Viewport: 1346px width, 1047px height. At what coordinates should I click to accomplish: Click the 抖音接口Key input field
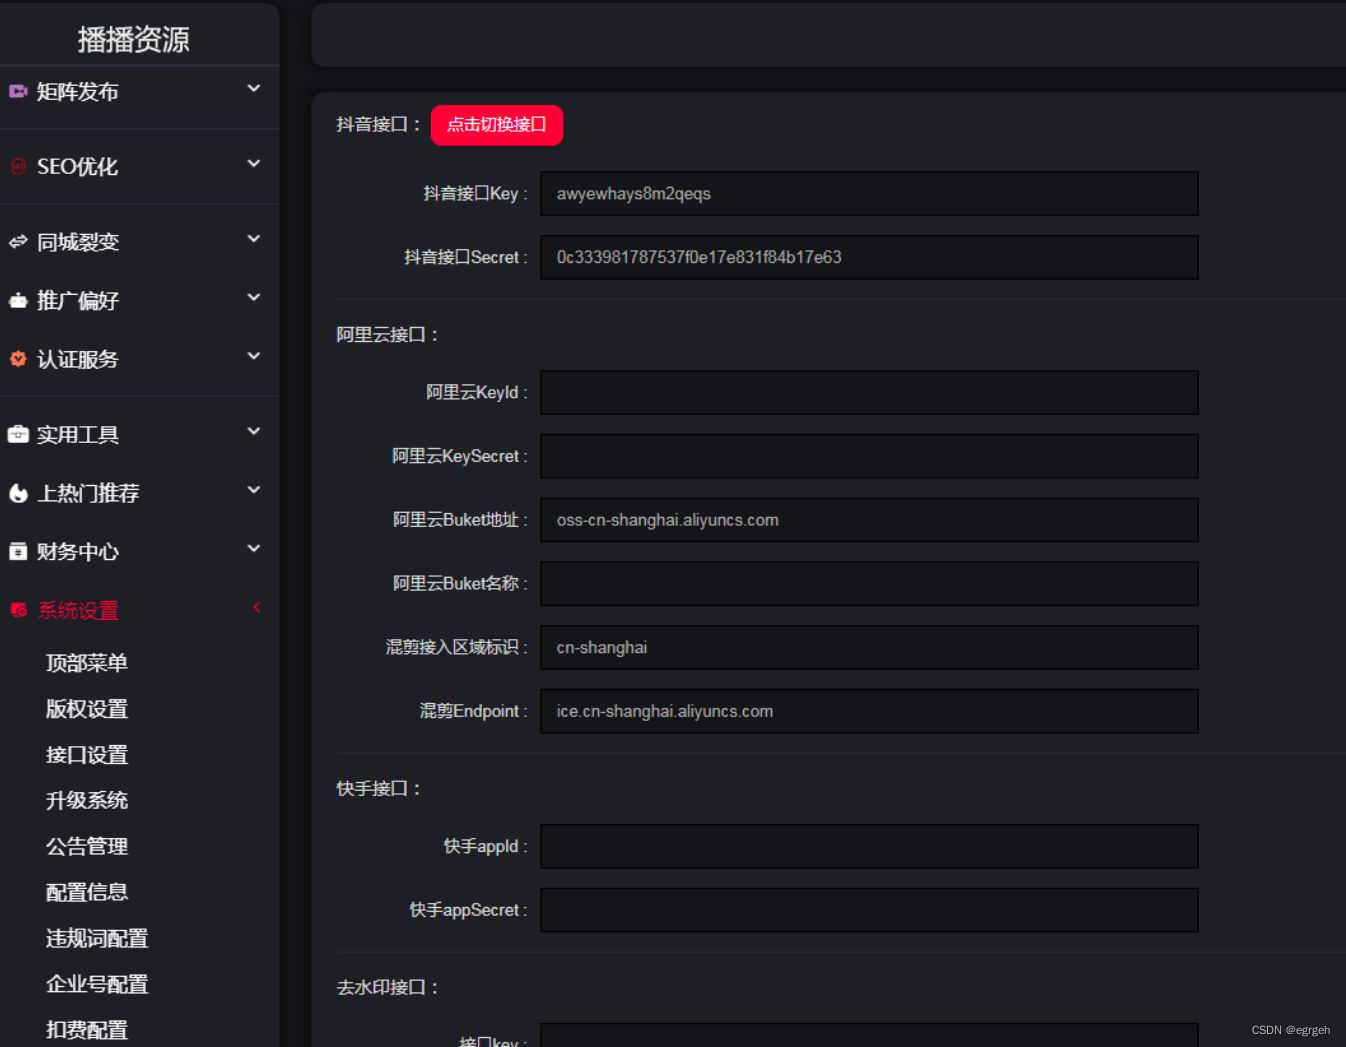868,194
